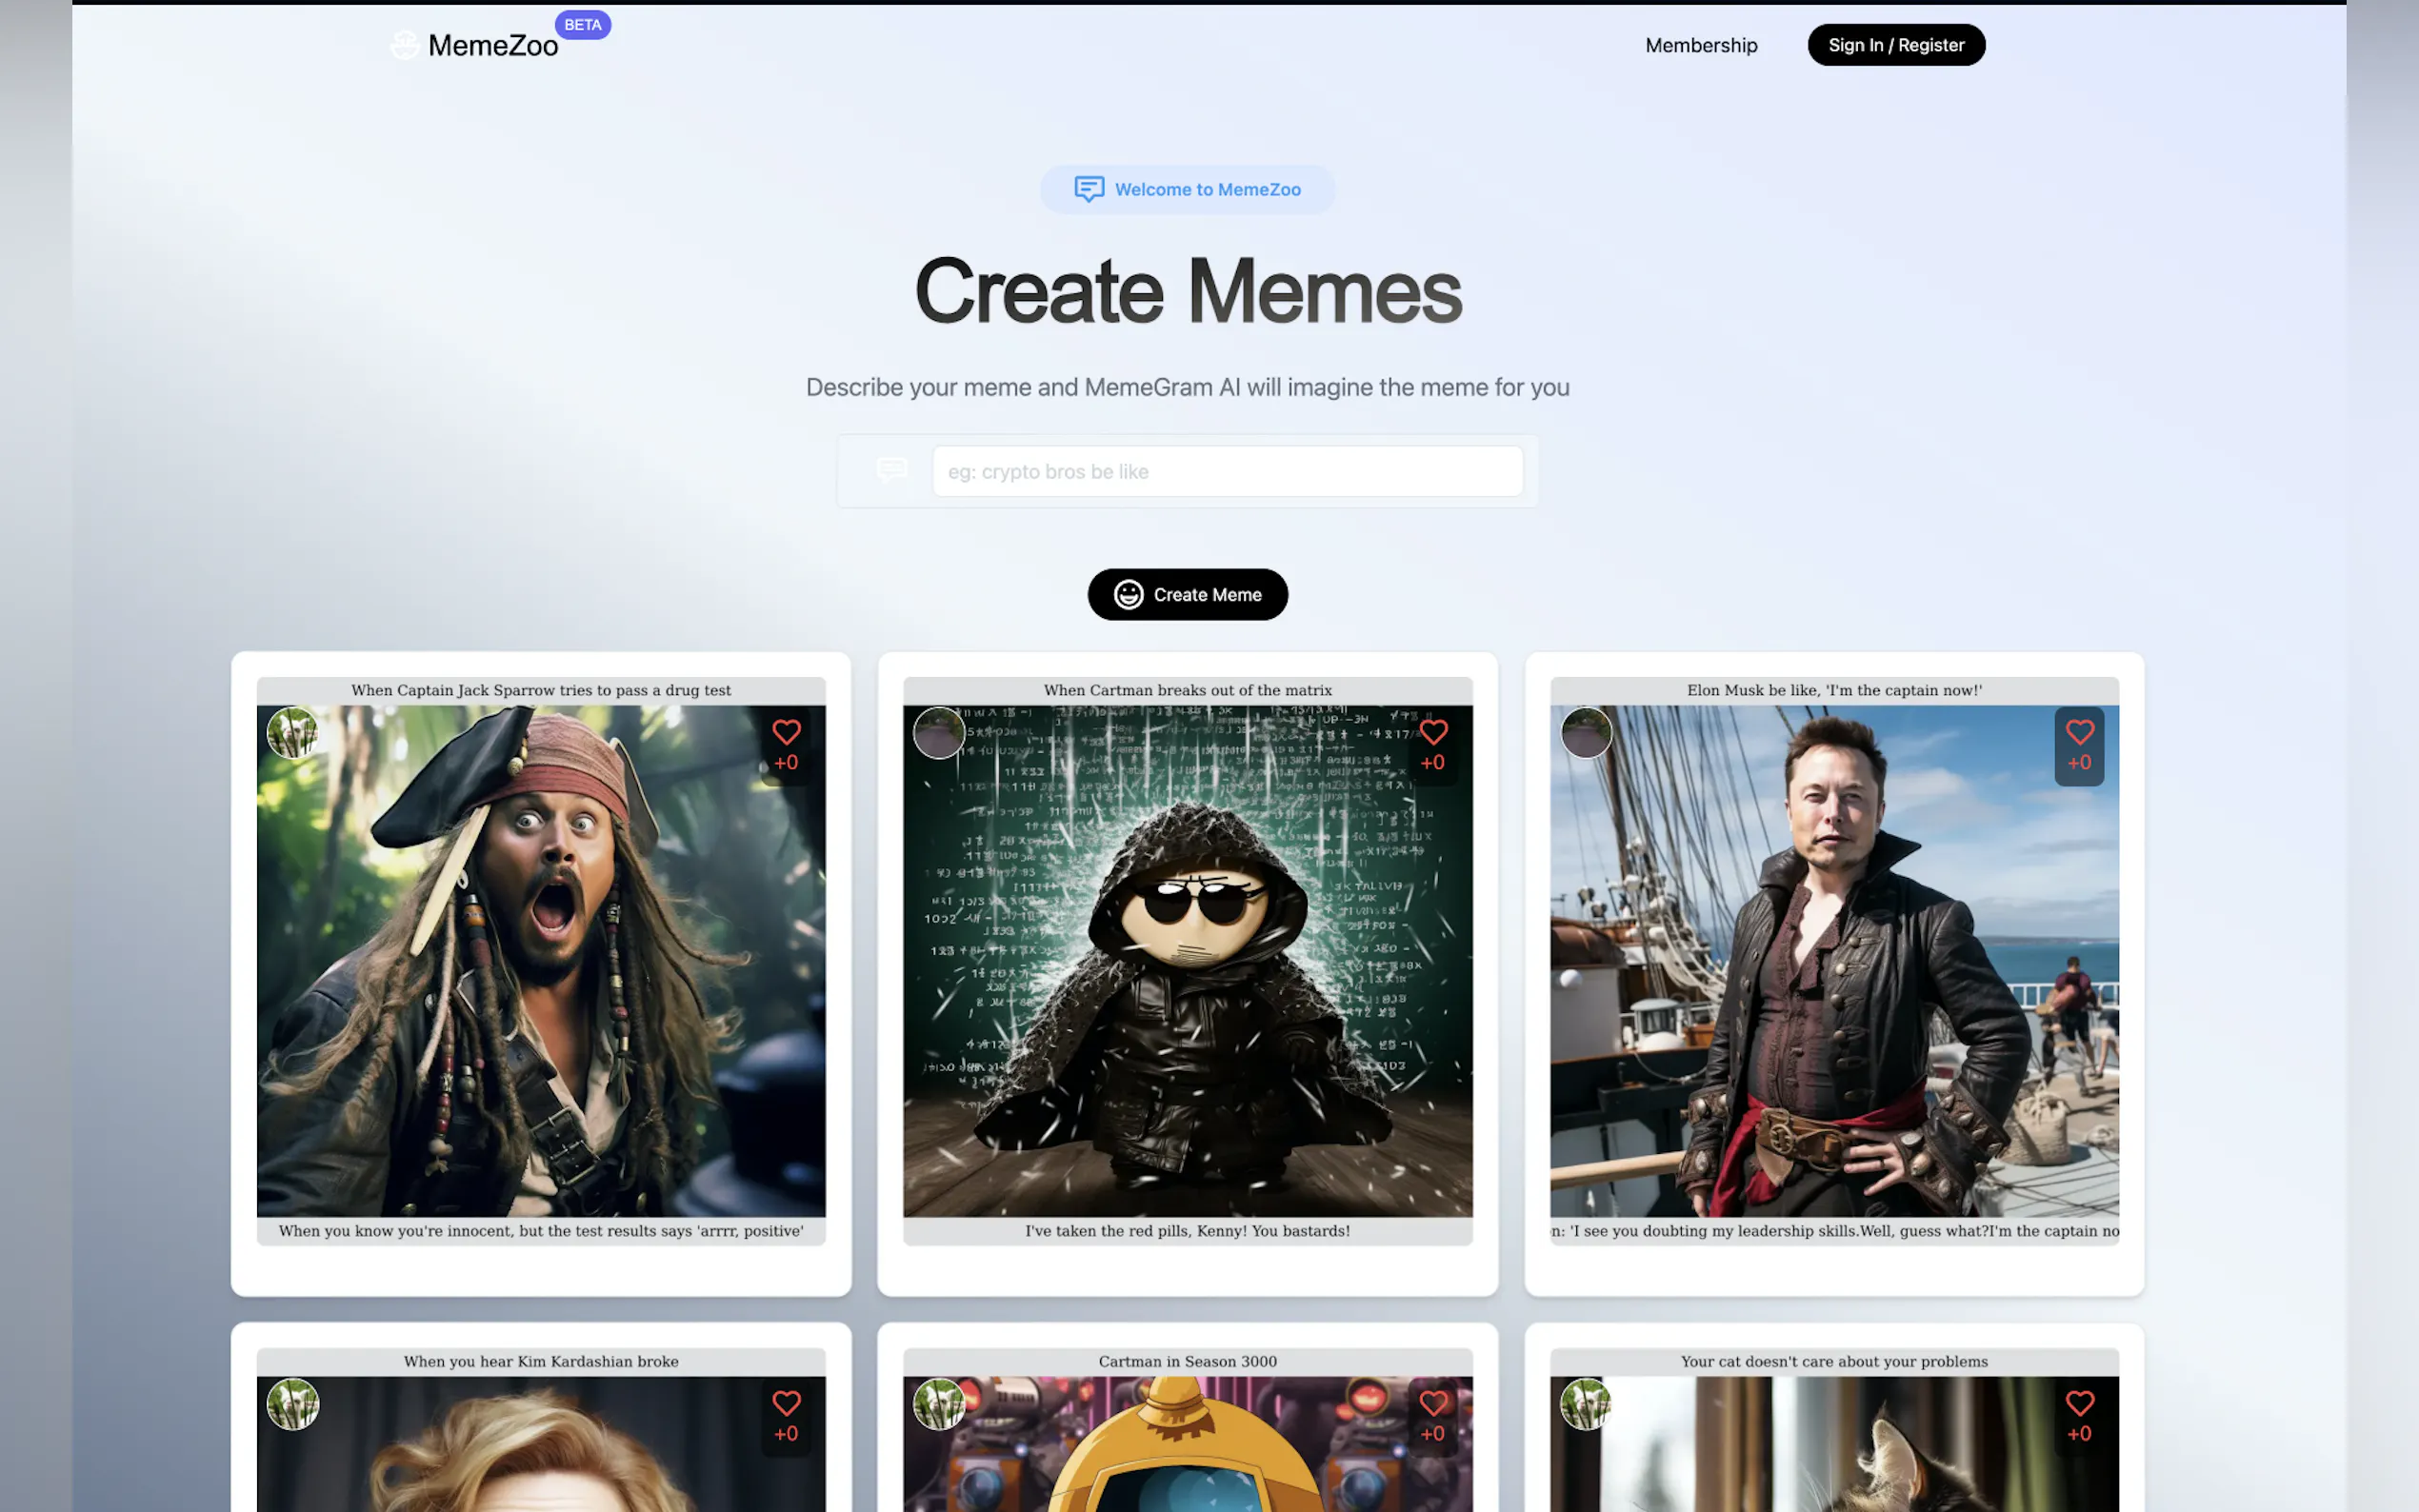Click the Welcome to MemeZoo badge

(x=1187, y=189)
